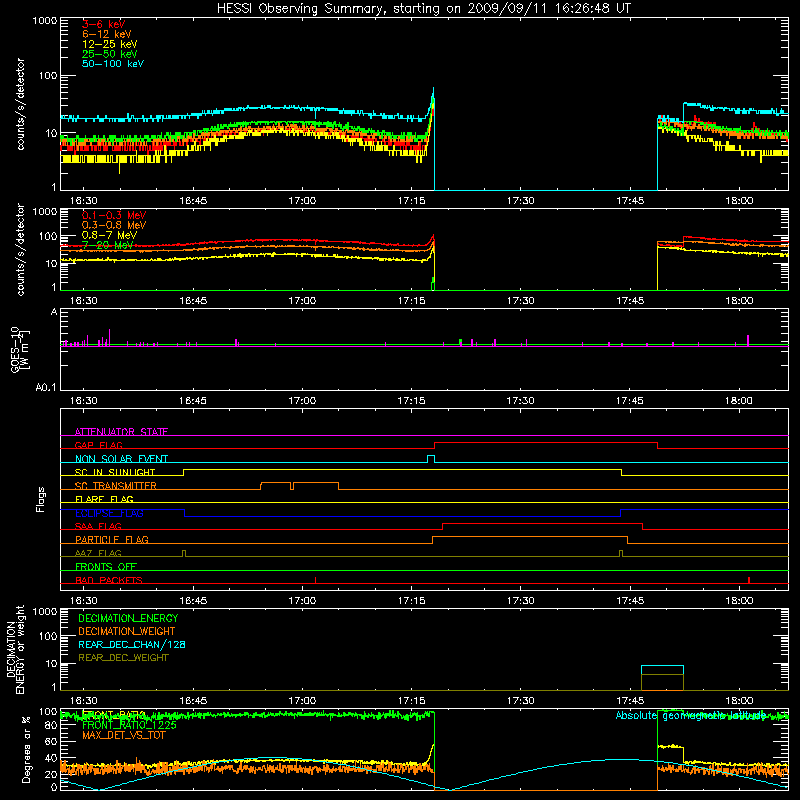Click the PARTICLE_FLAG label
Viewport: 800px width, 800px height.
tap(112, 539)
